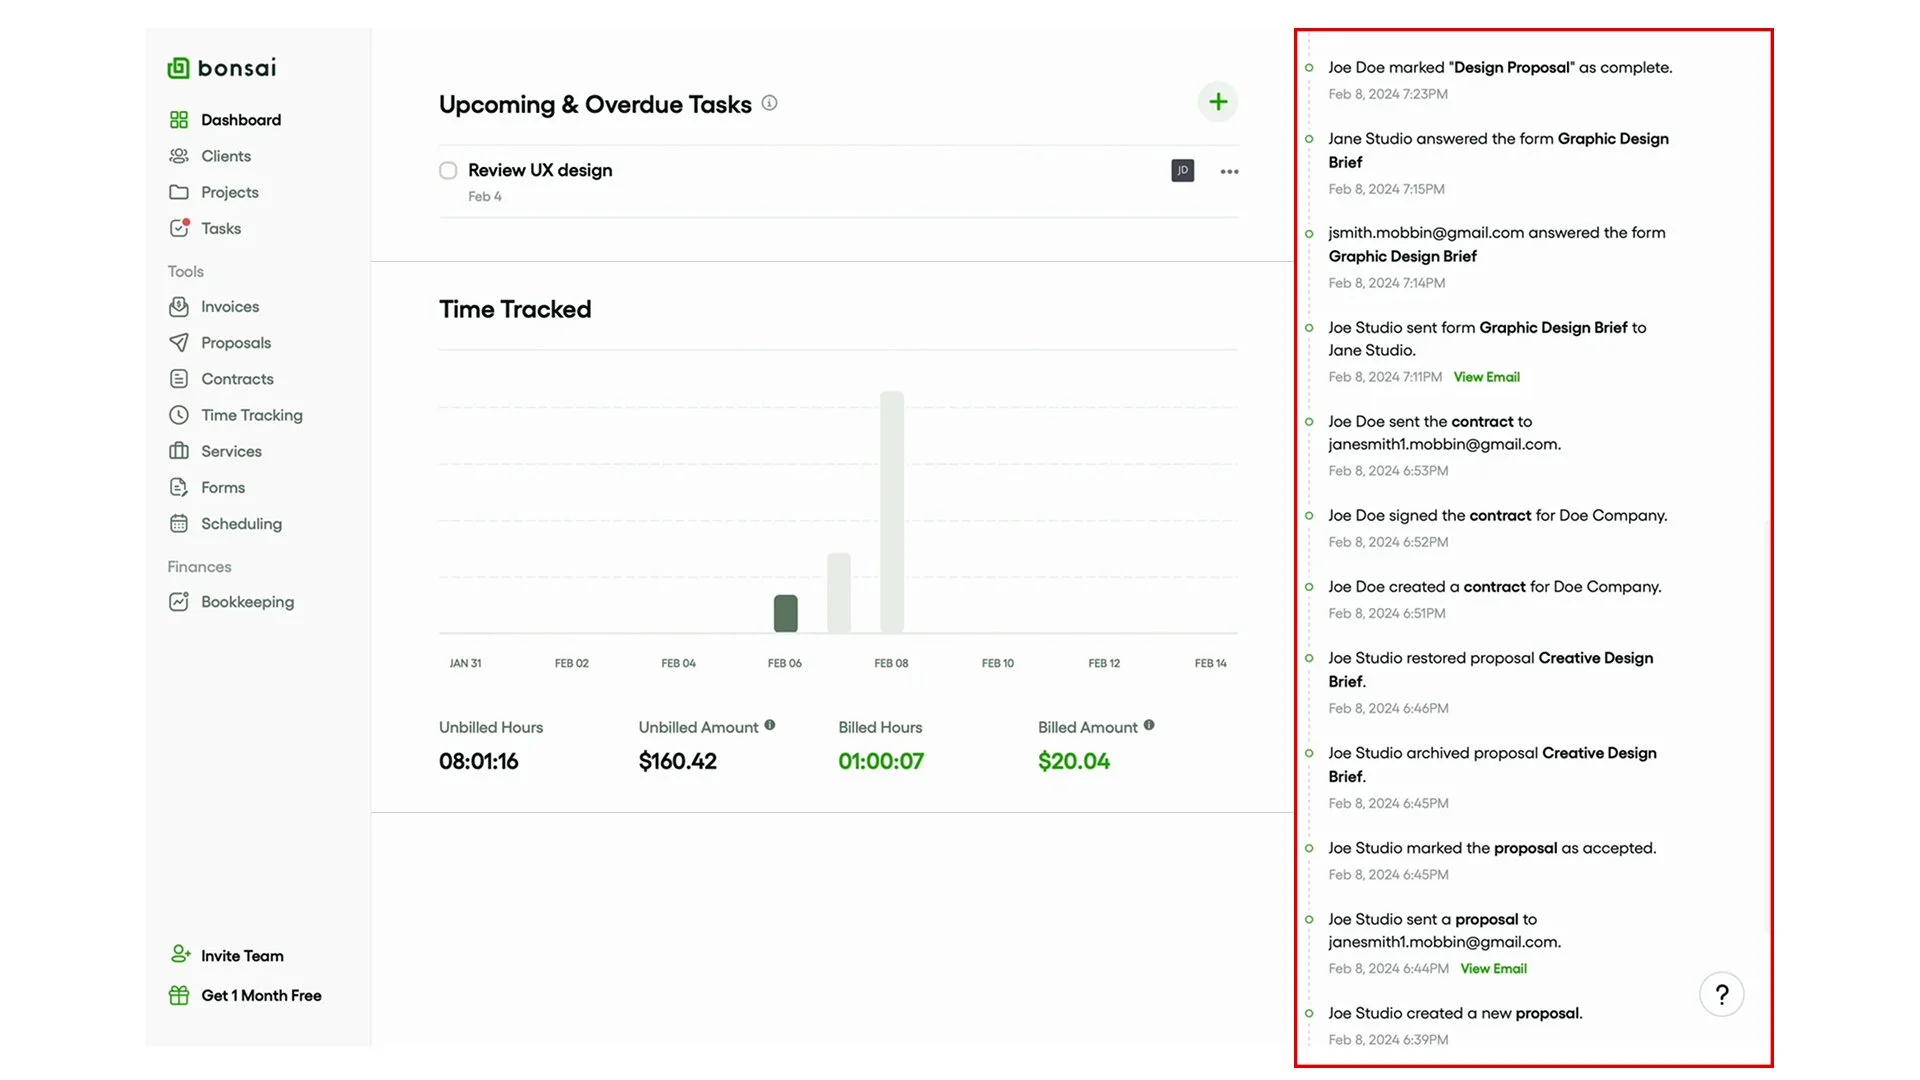Open the Invoices tool icon

click(179, 307)
